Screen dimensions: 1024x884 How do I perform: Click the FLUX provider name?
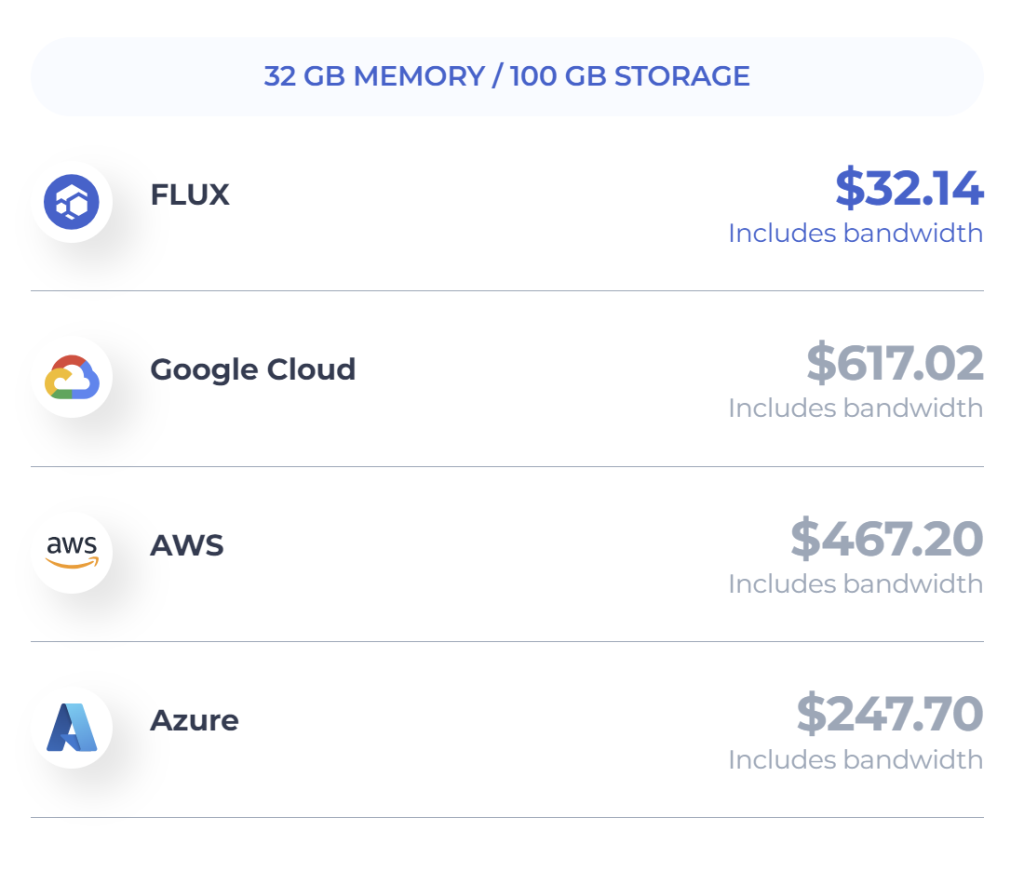pyautogui.click(x=190, y=195)
